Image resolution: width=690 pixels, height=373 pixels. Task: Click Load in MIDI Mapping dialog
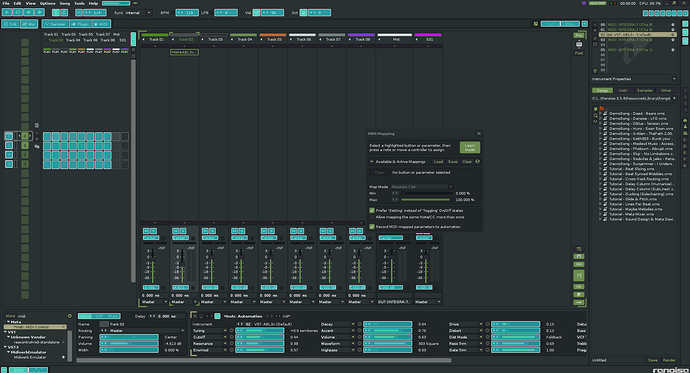click(x=438, y=162)
